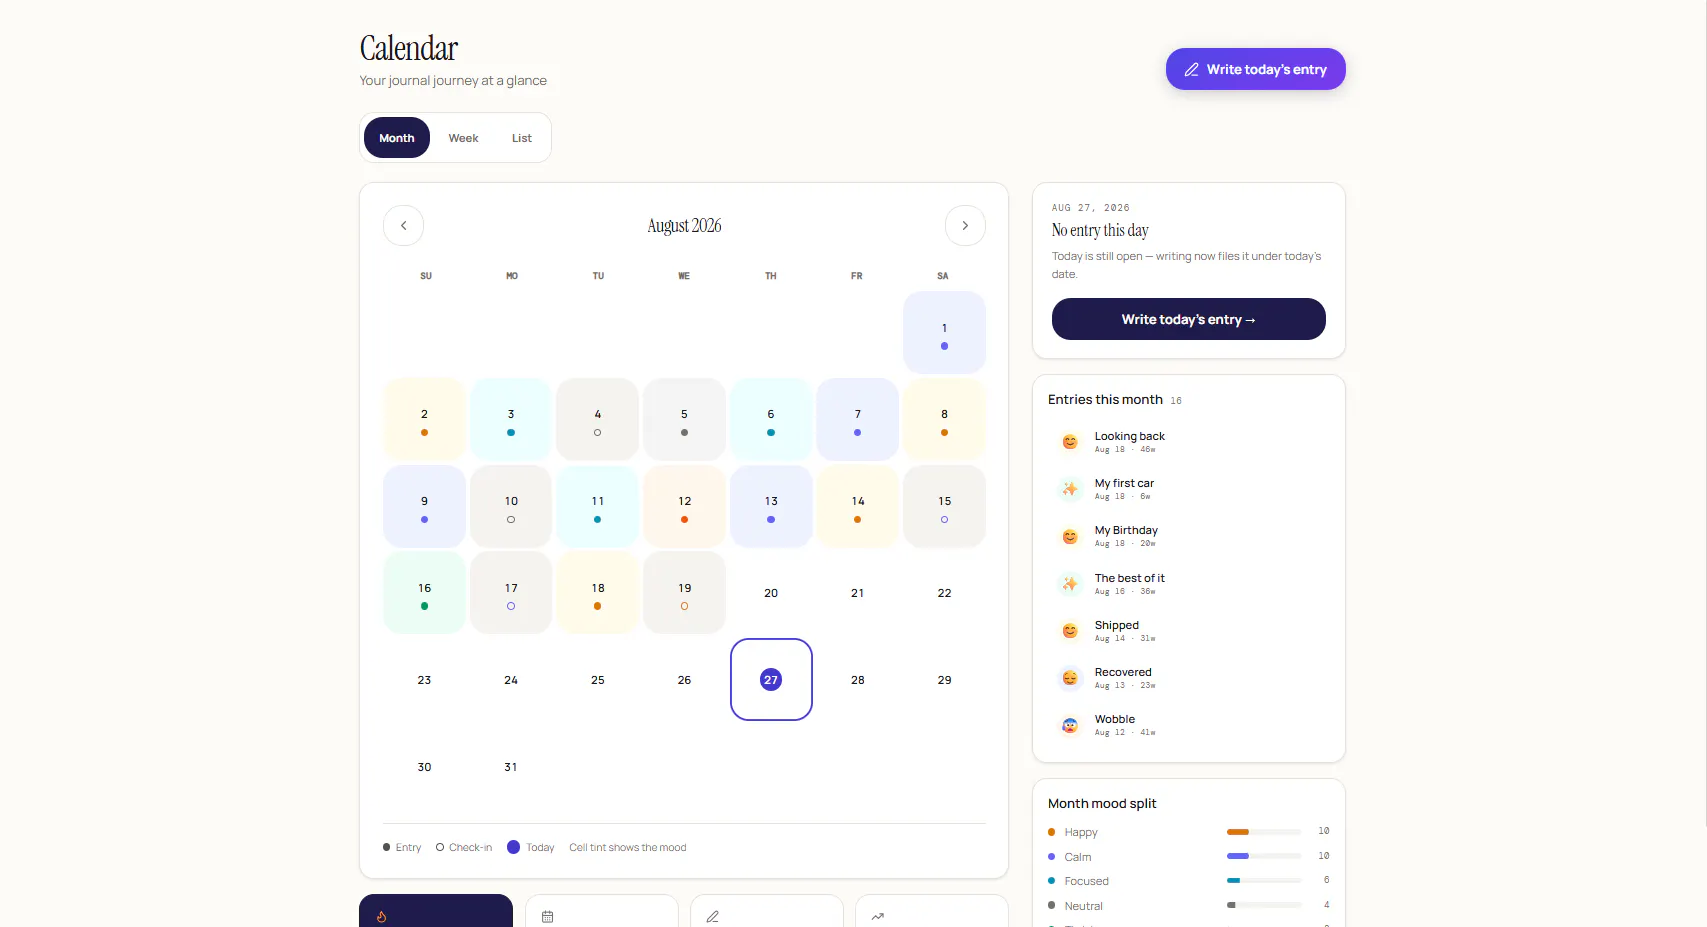Image resolution: width=1707 pixels, height=927 pixels.
Task: Select August 22 on the calendar
Action: (944, 593)
